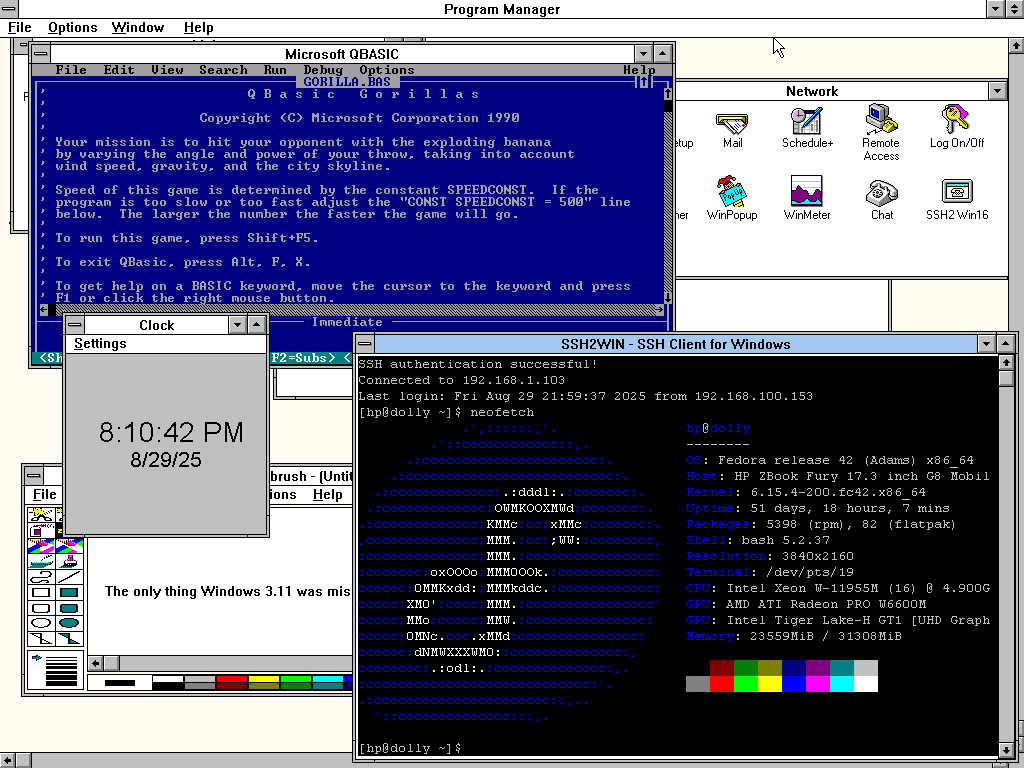
Task: Open the SSH2WIN window control menu box
Action: coord(365,344)
